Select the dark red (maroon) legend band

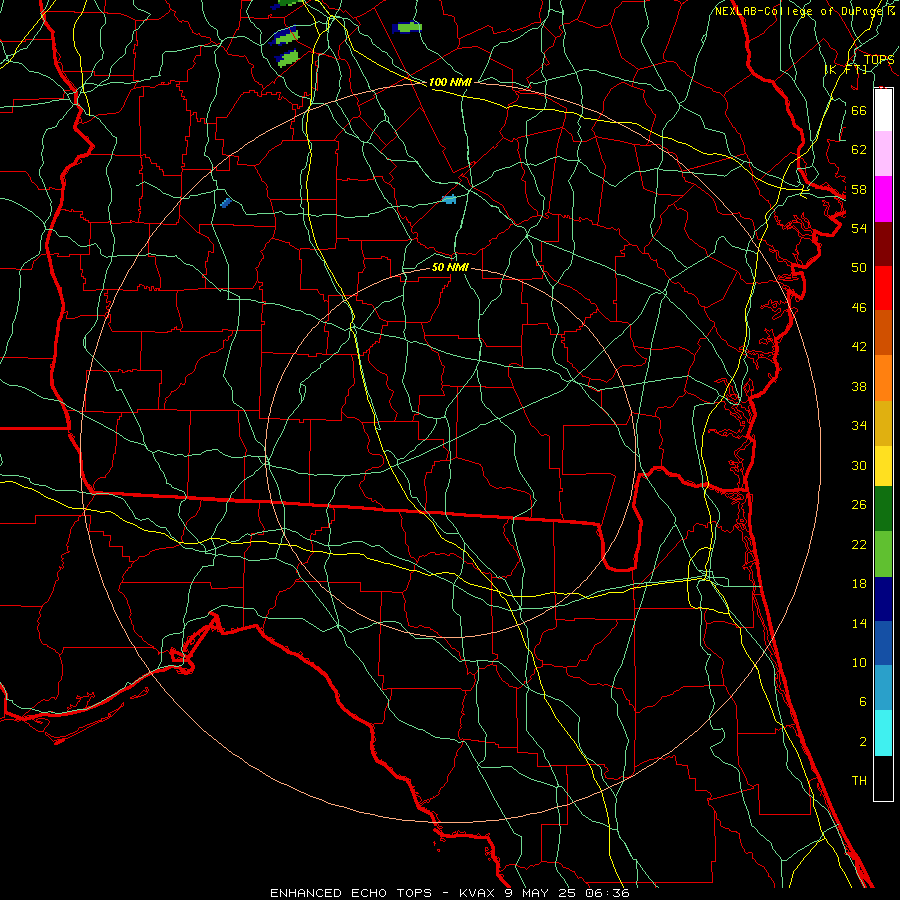tap(883, 243)
